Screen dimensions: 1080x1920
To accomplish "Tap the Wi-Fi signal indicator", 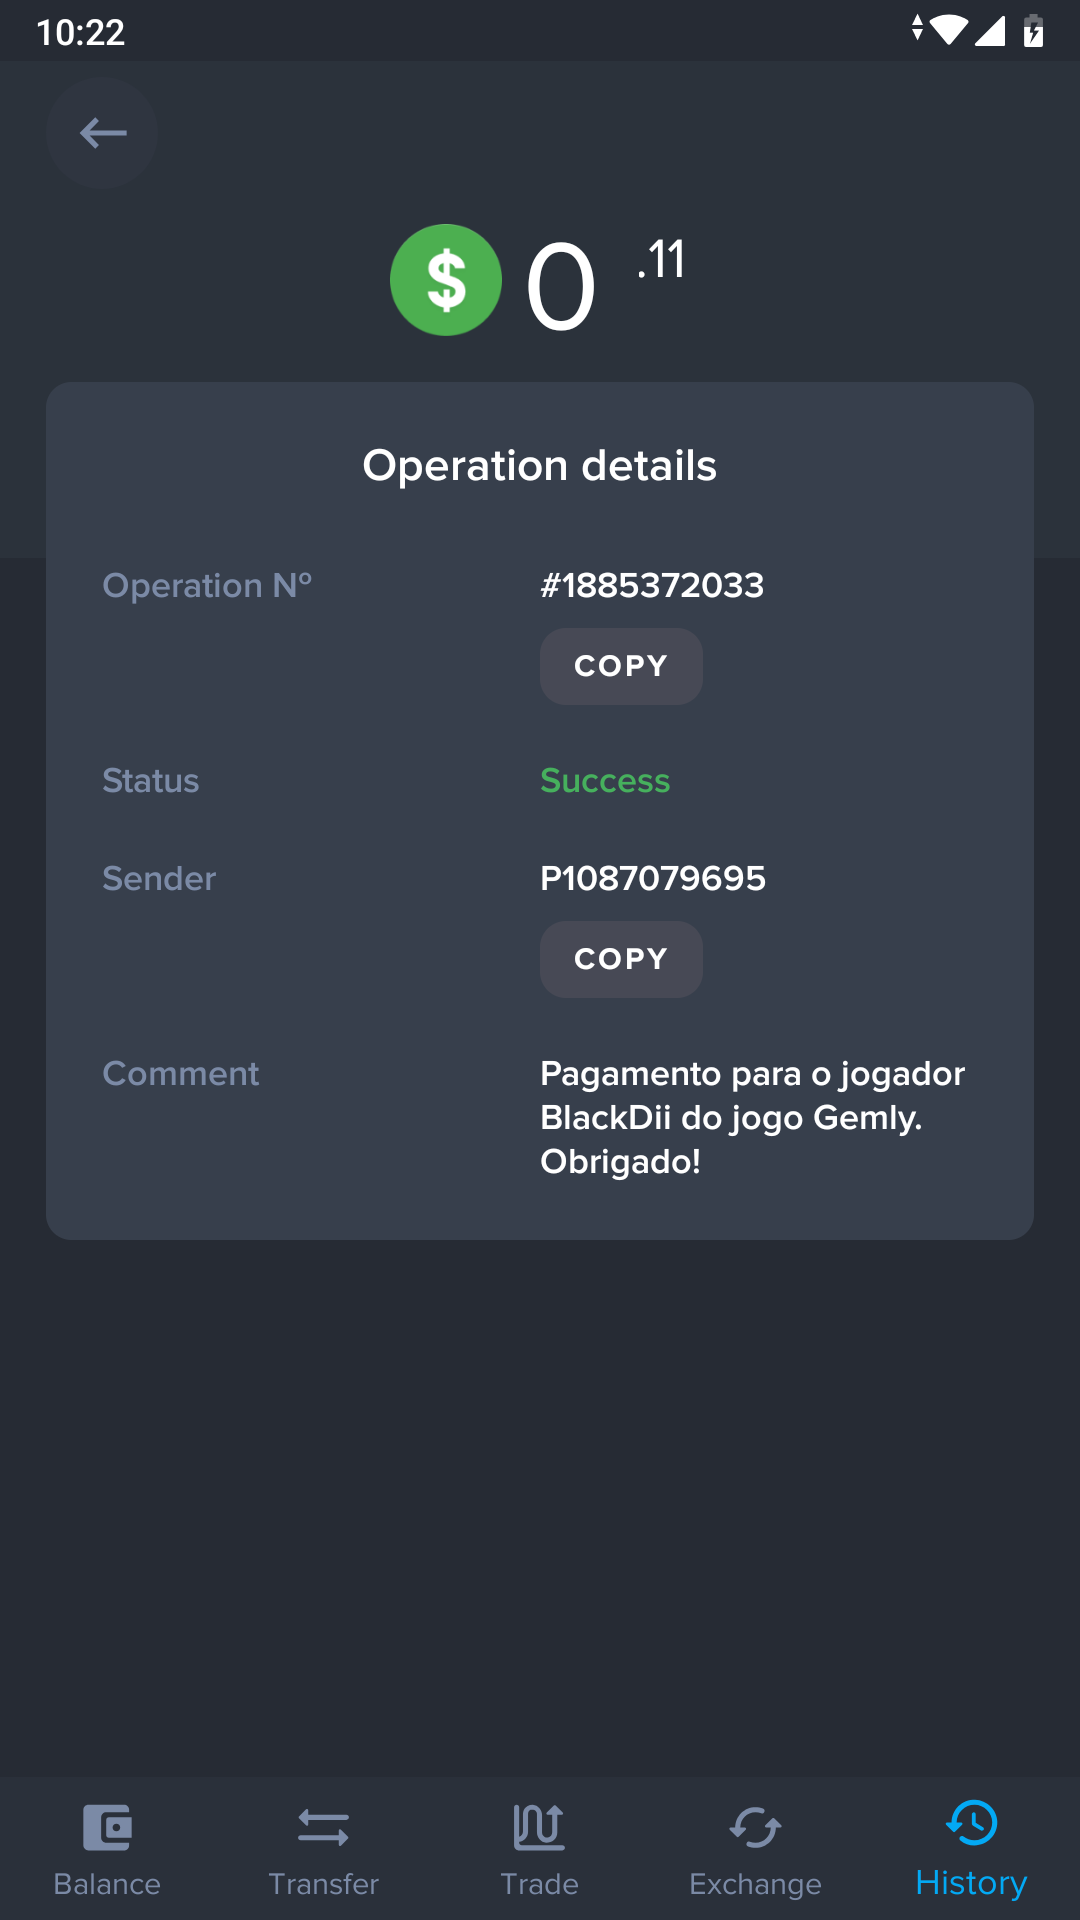I will tap(948, 31).
